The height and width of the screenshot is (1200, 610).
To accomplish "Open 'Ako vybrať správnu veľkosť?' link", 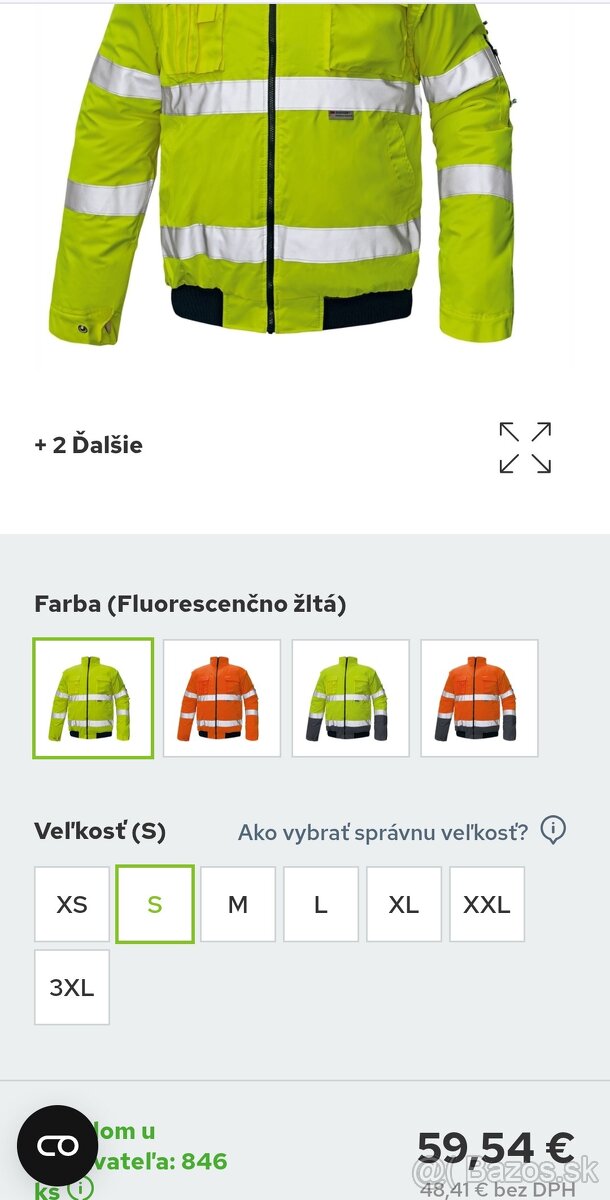I will 382,832.
